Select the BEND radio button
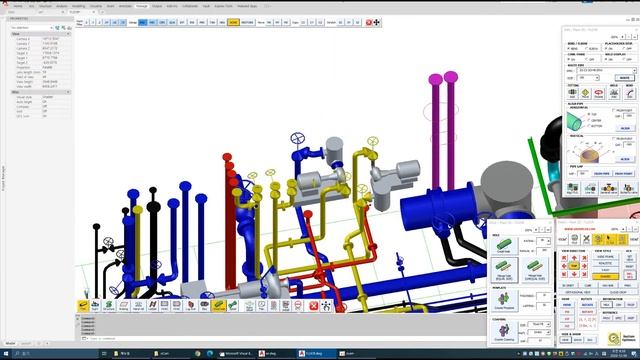 coord(569,49)
